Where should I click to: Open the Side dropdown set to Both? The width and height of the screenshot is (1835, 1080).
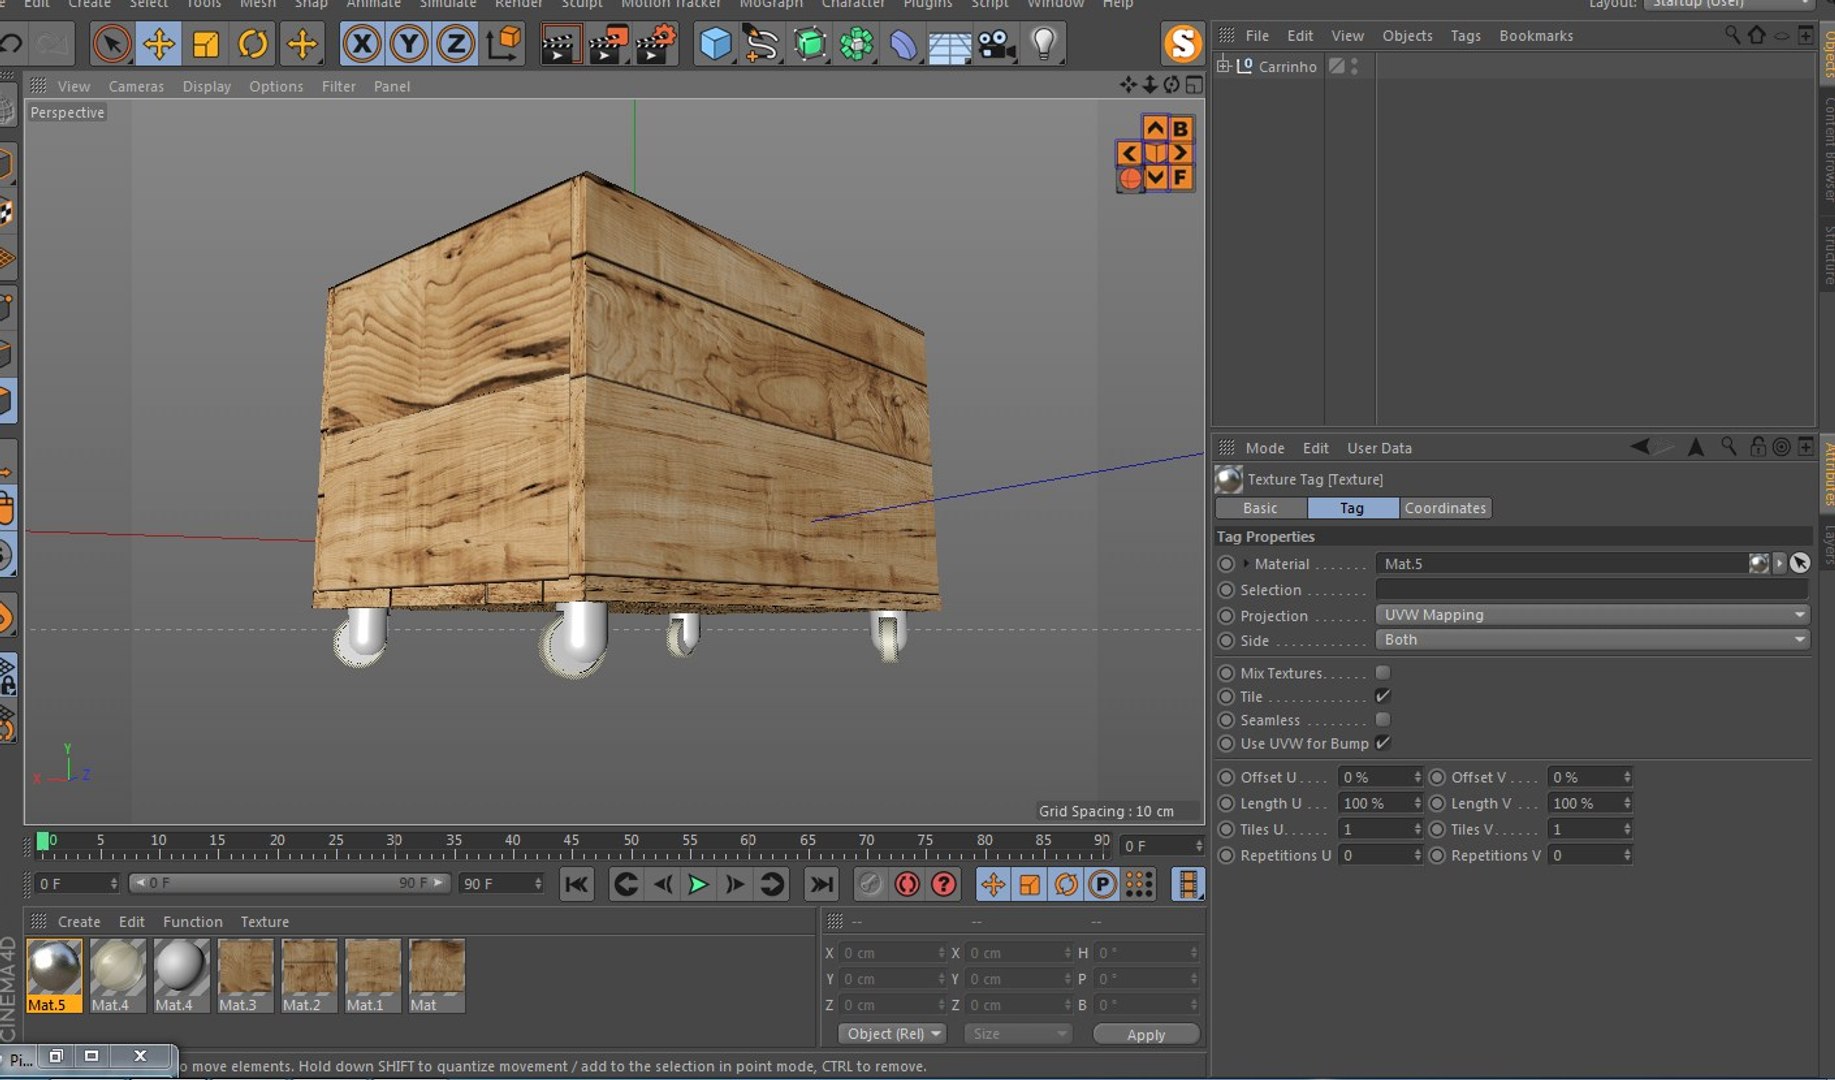tap(1593, 640)
